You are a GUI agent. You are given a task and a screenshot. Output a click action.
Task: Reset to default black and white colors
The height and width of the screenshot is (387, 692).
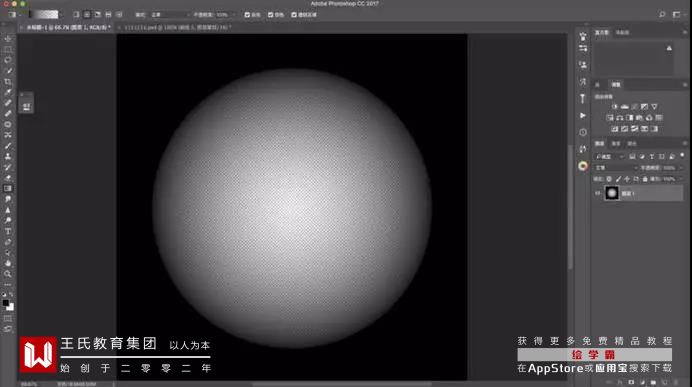pos(4,294)
